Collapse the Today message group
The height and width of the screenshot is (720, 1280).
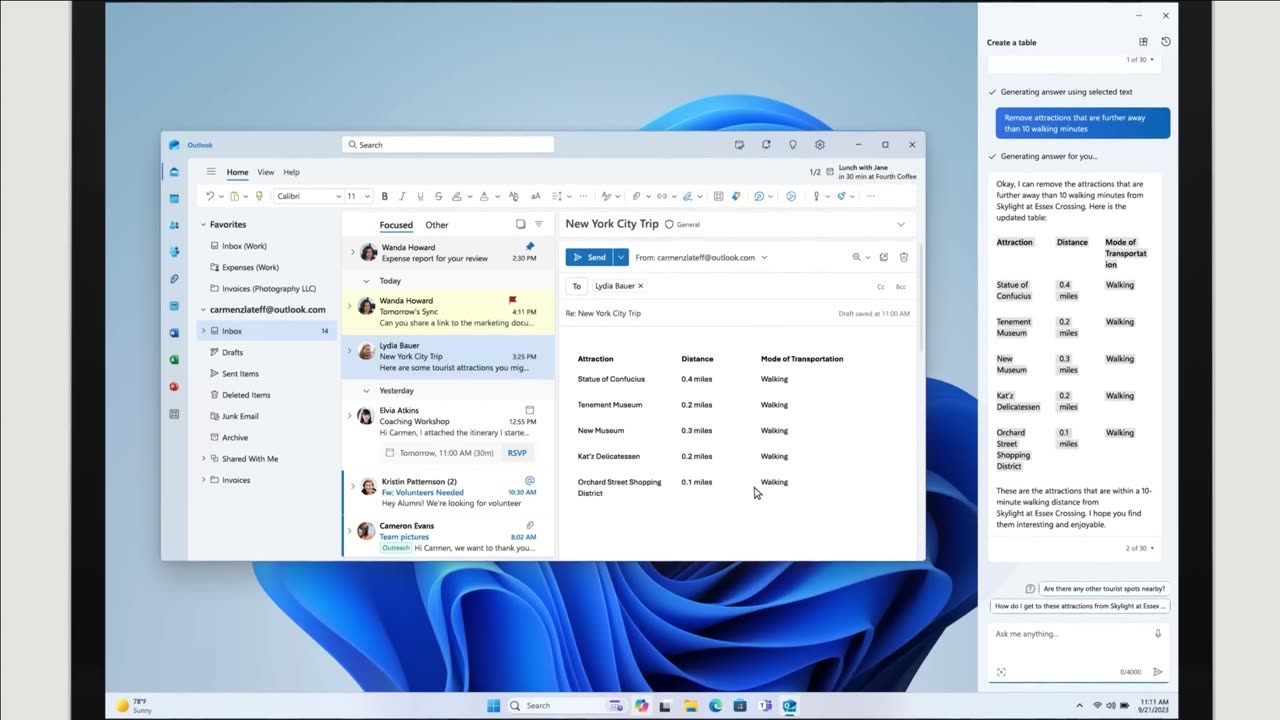(366, 281)
